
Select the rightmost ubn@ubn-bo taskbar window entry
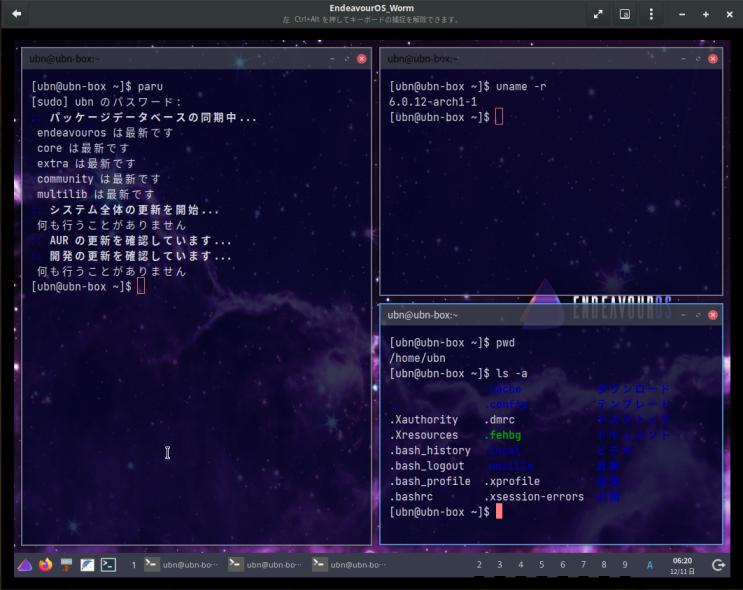[x=350, y=565]
